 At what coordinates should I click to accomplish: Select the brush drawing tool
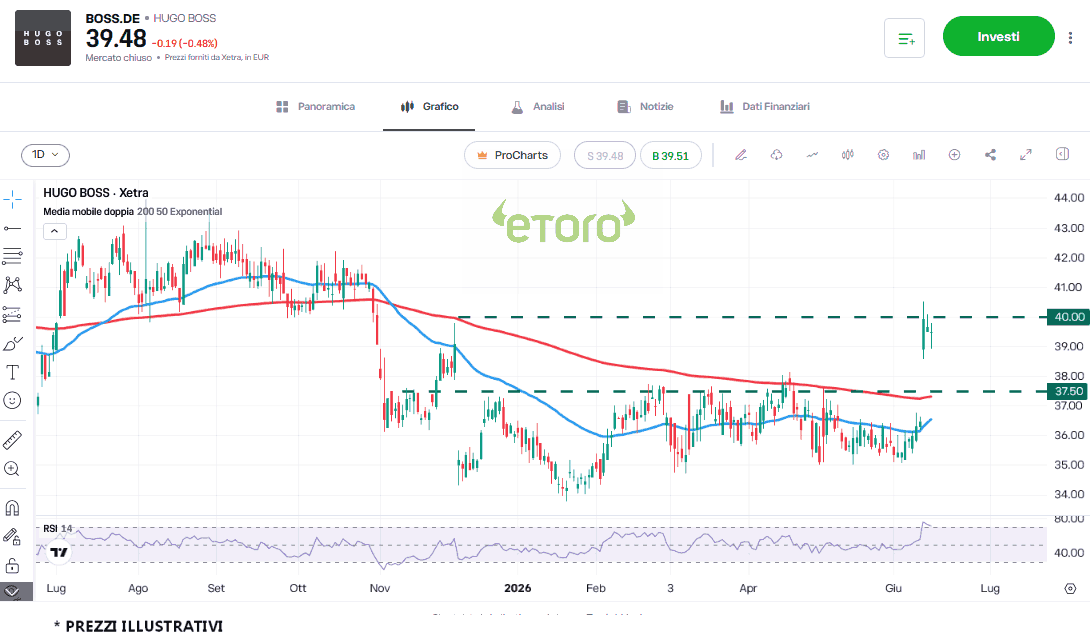(x=13, y=343)
